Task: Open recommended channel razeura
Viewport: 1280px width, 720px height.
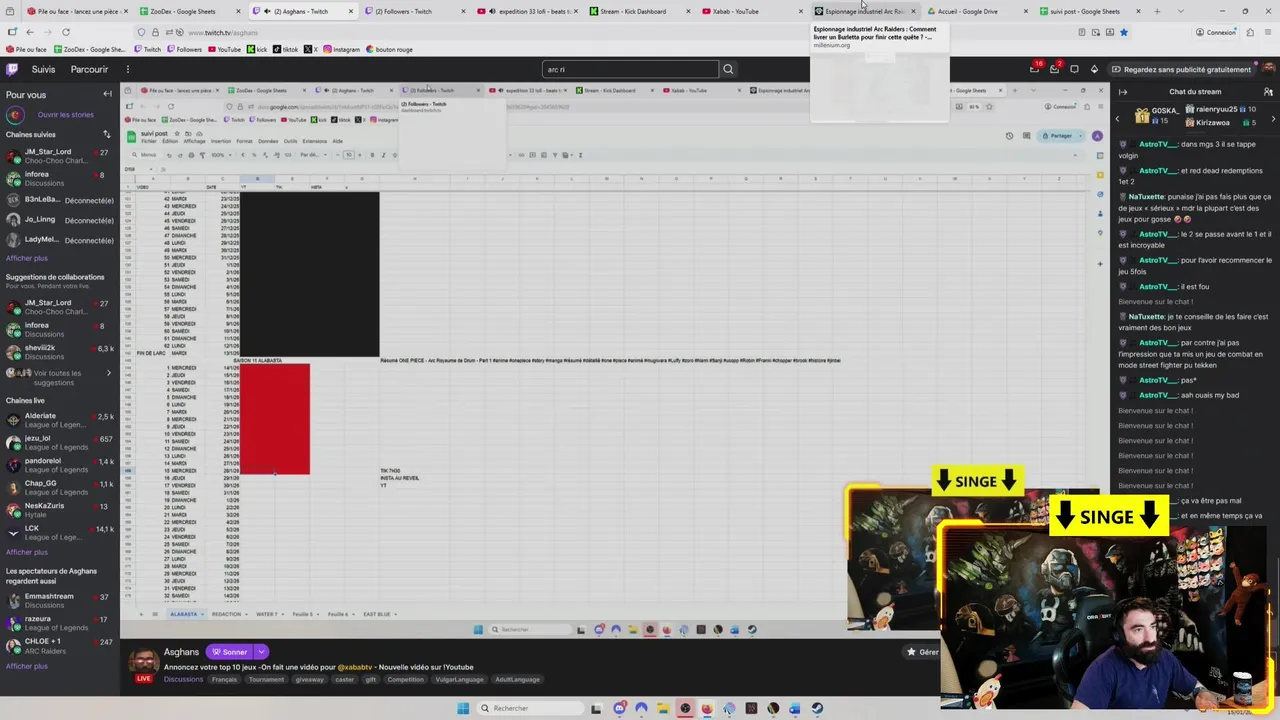Action: click(60, 623)
